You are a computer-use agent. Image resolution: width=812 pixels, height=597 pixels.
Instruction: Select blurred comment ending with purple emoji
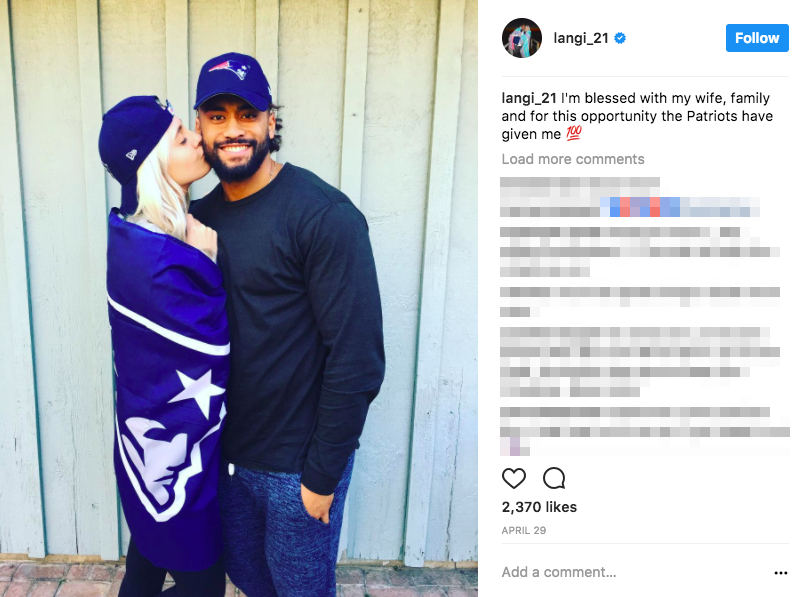click(645, 431)
